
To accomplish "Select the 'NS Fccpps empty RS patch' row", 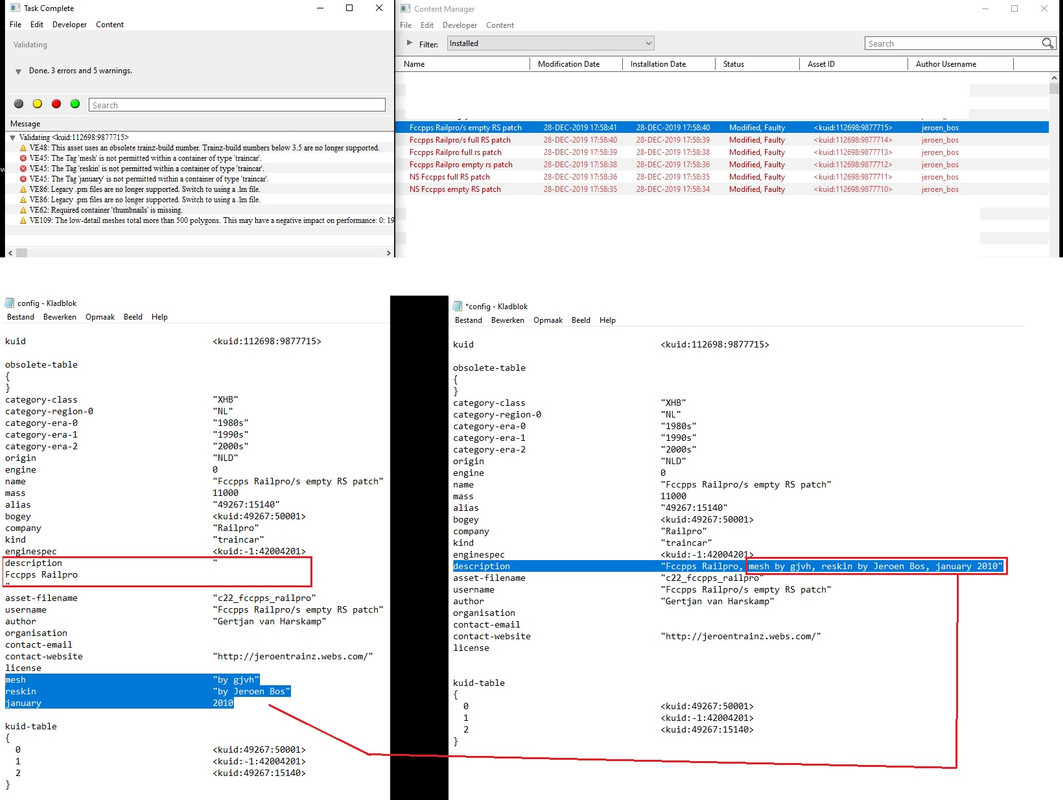I will 722,189.
